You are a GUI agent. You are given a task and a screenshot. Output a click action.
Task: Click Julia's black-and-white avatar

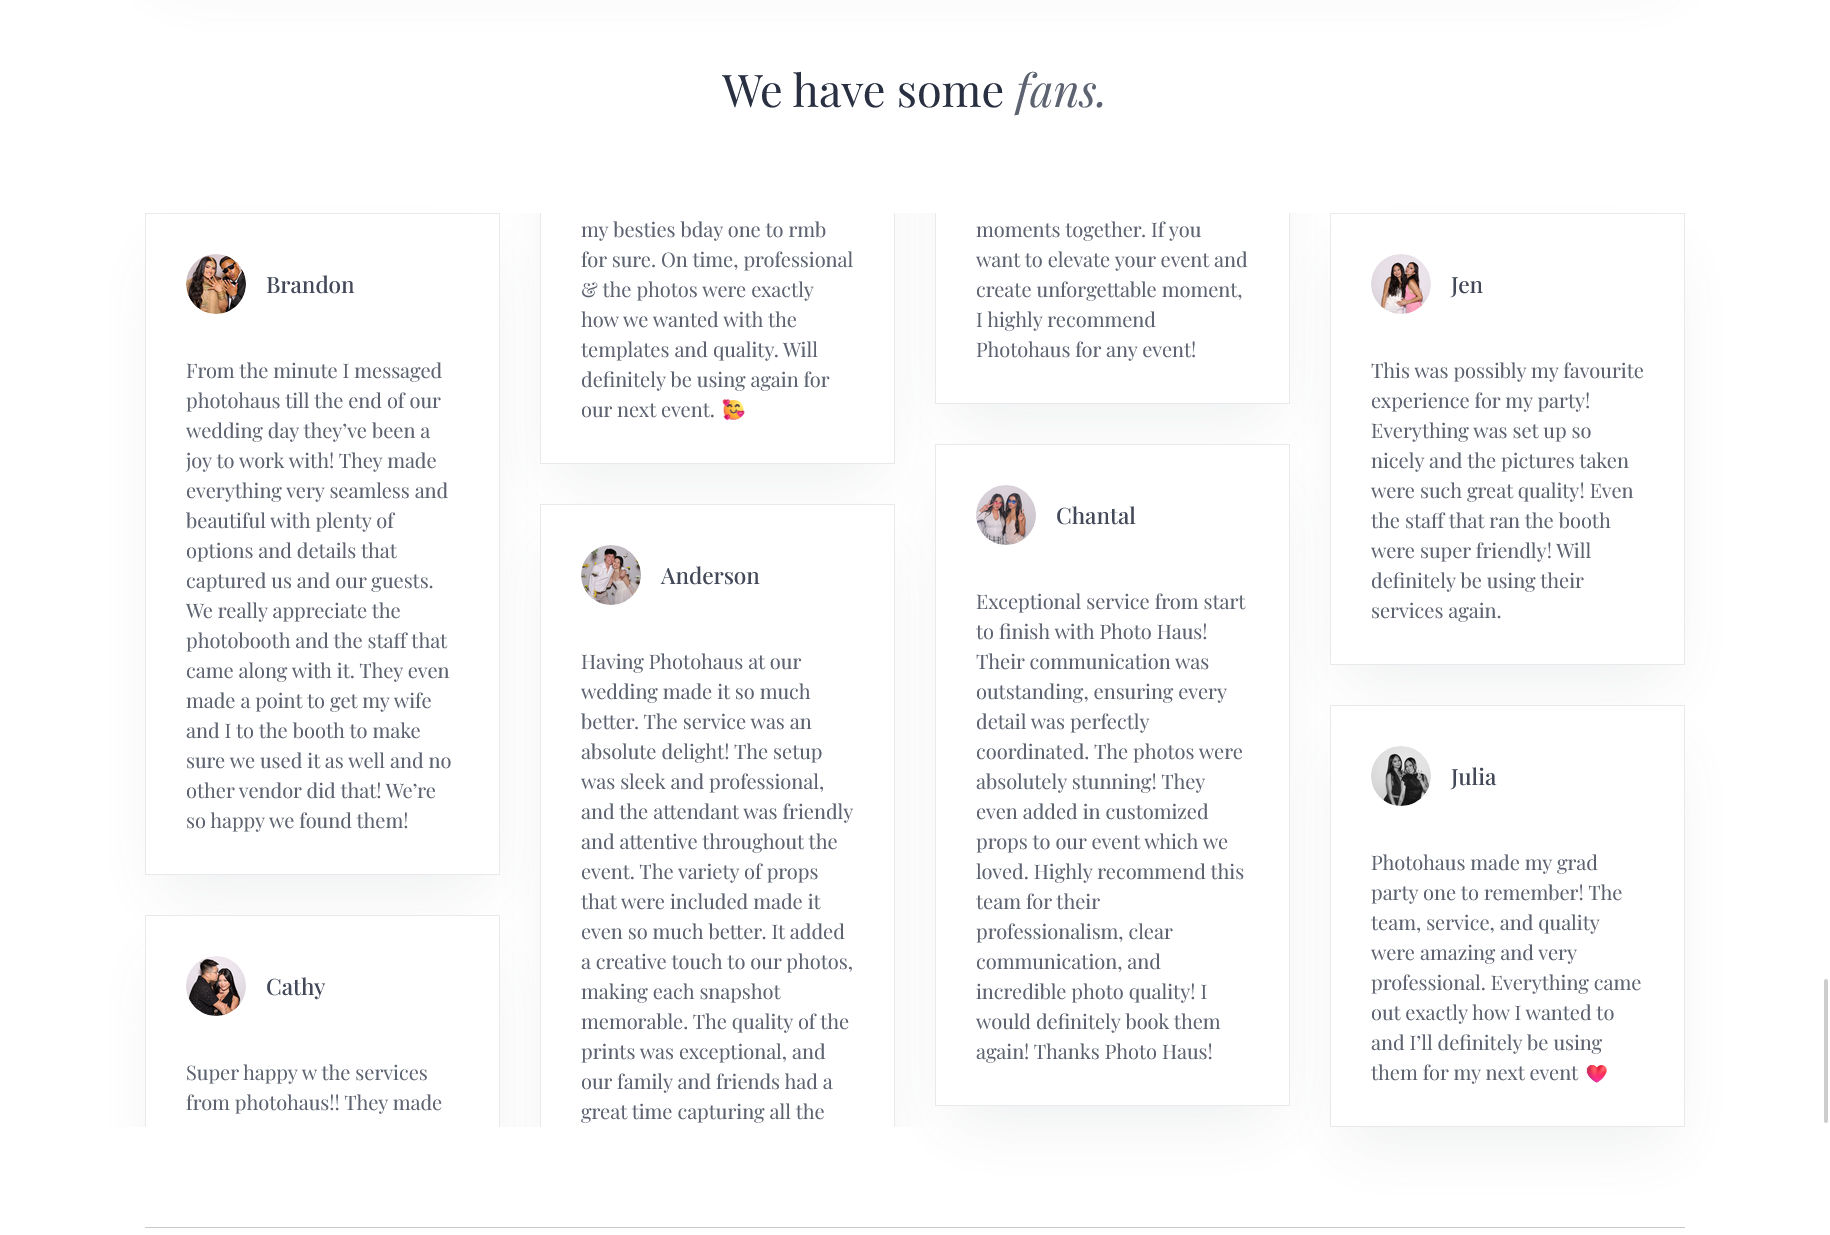(1401, 776)
